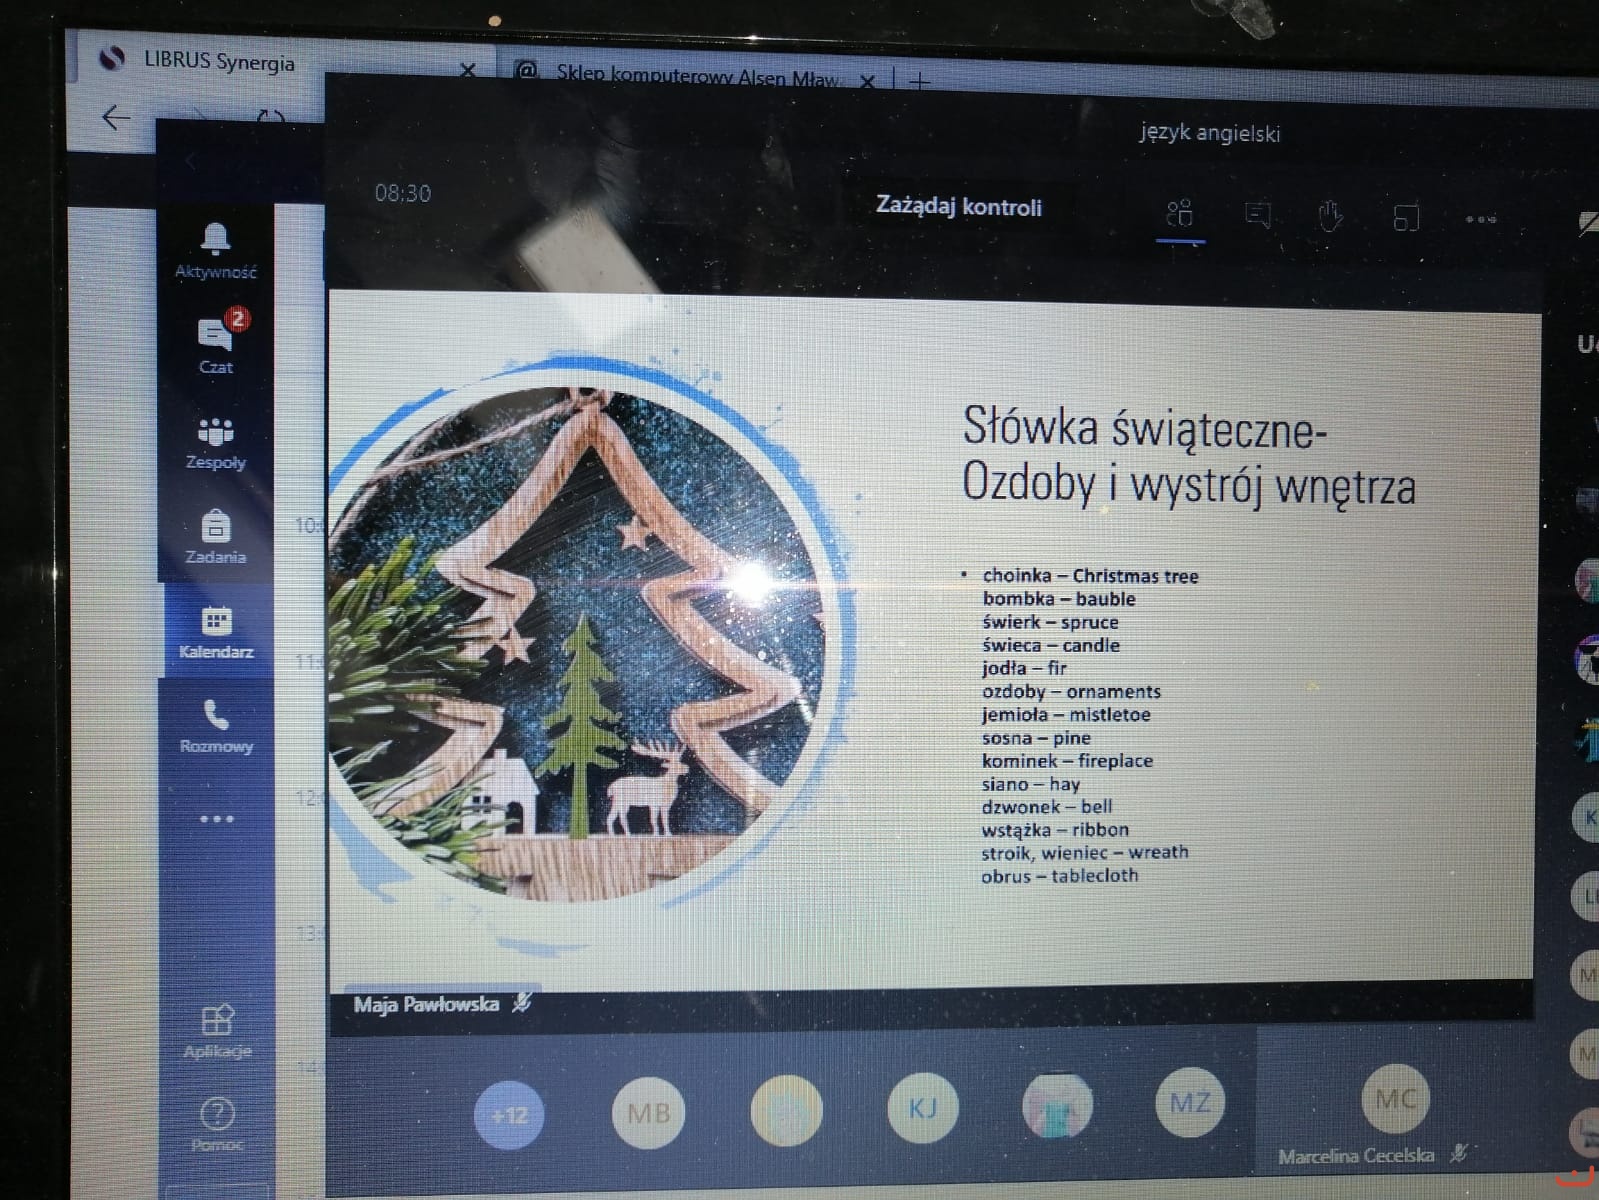Open Rozmowy calls section
The height and width of the screenshot is (1200, 1599).
(x=215, y=727)
